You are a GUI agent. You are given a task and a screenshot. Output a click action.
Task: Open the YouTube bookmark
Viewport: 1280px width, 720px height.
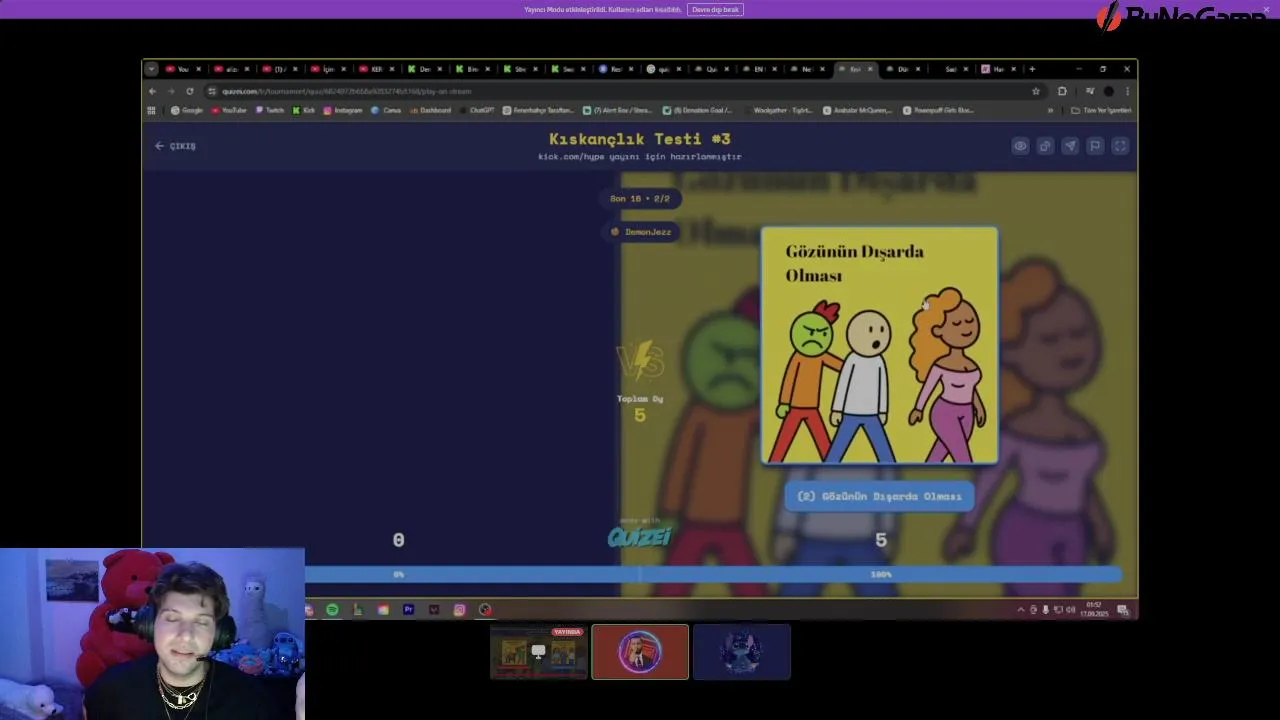[x=229, y=110]
